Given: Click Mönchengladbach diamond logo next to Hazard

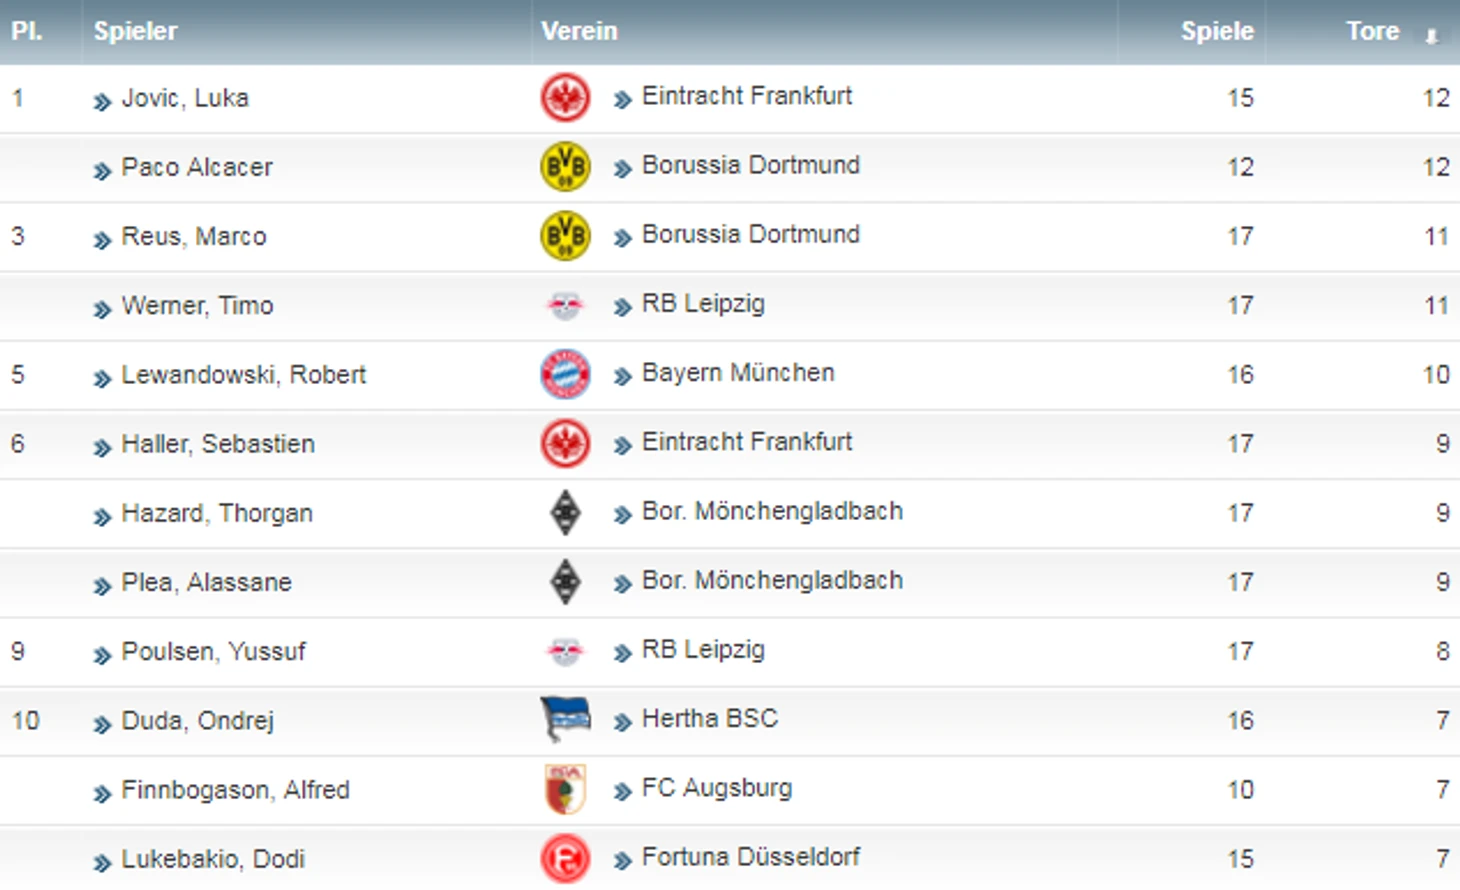Looking at the screenshot, I should (x=566, y=513).
